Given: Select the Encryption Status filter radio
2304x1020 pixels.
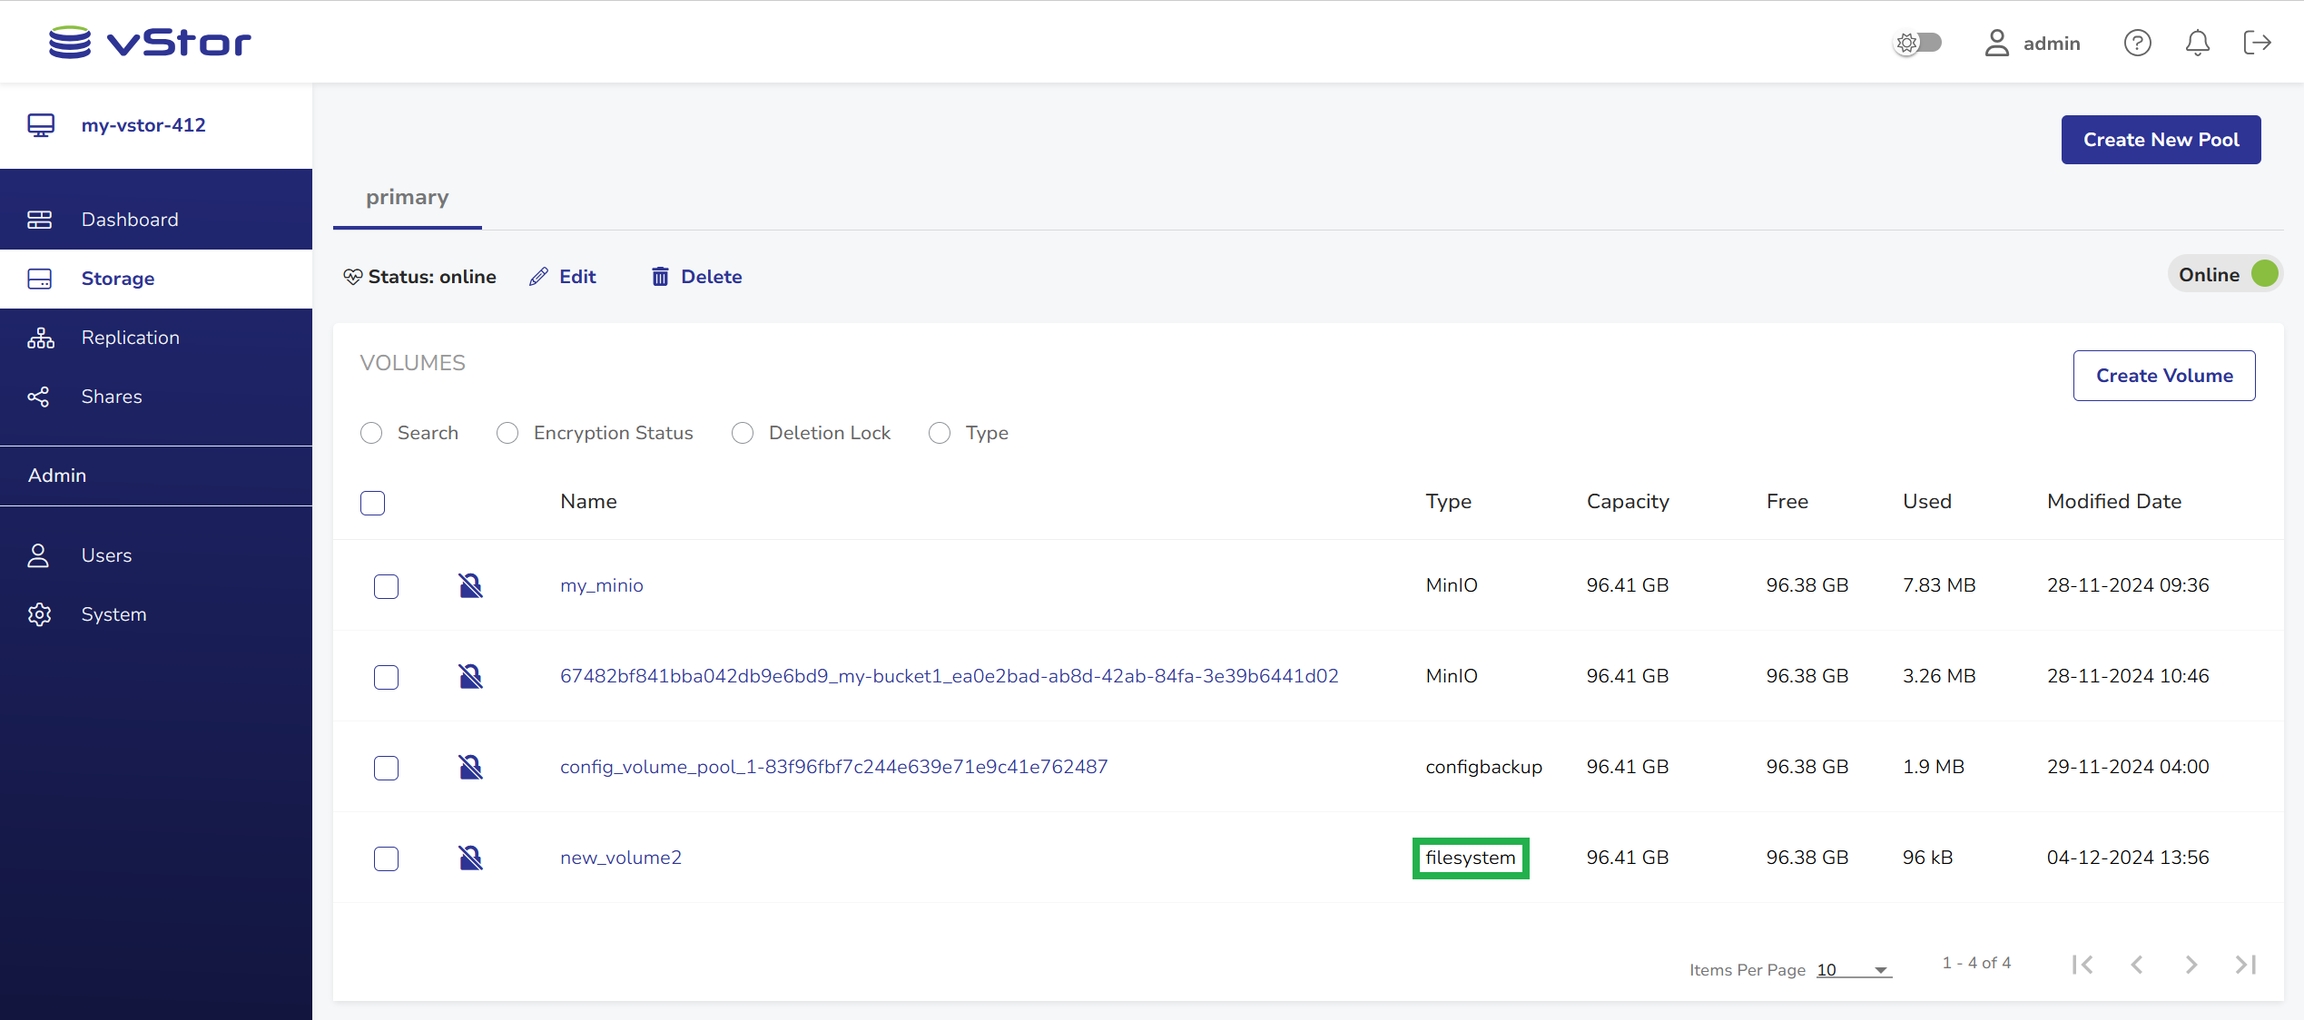Looking at the screenshot, I should [x=508, y=433].
